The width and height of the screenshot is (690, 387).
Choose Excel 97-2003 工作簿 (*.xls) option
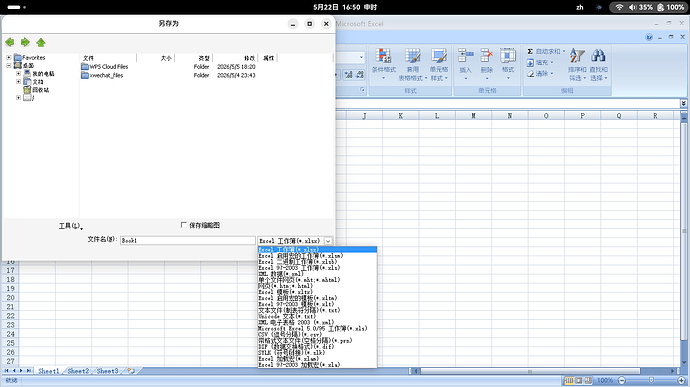click(317, 268)
